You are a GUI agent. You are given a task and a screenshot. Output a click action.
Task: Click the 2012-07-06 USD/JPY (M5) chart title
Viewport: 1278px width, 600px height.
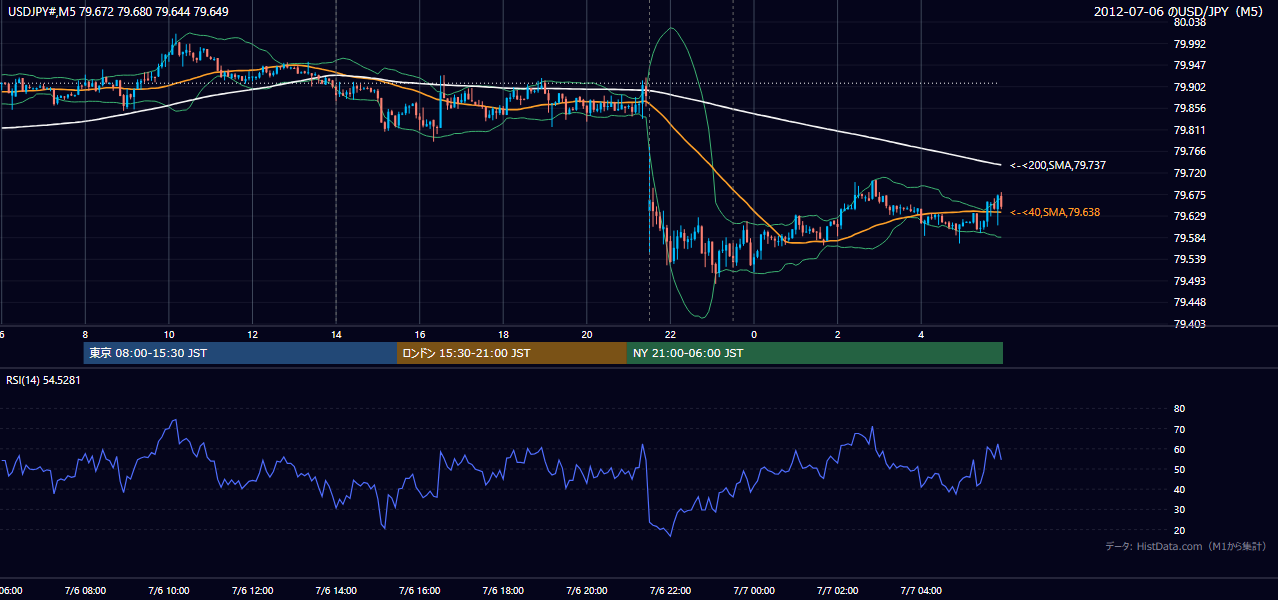(x=1180, y=11)
